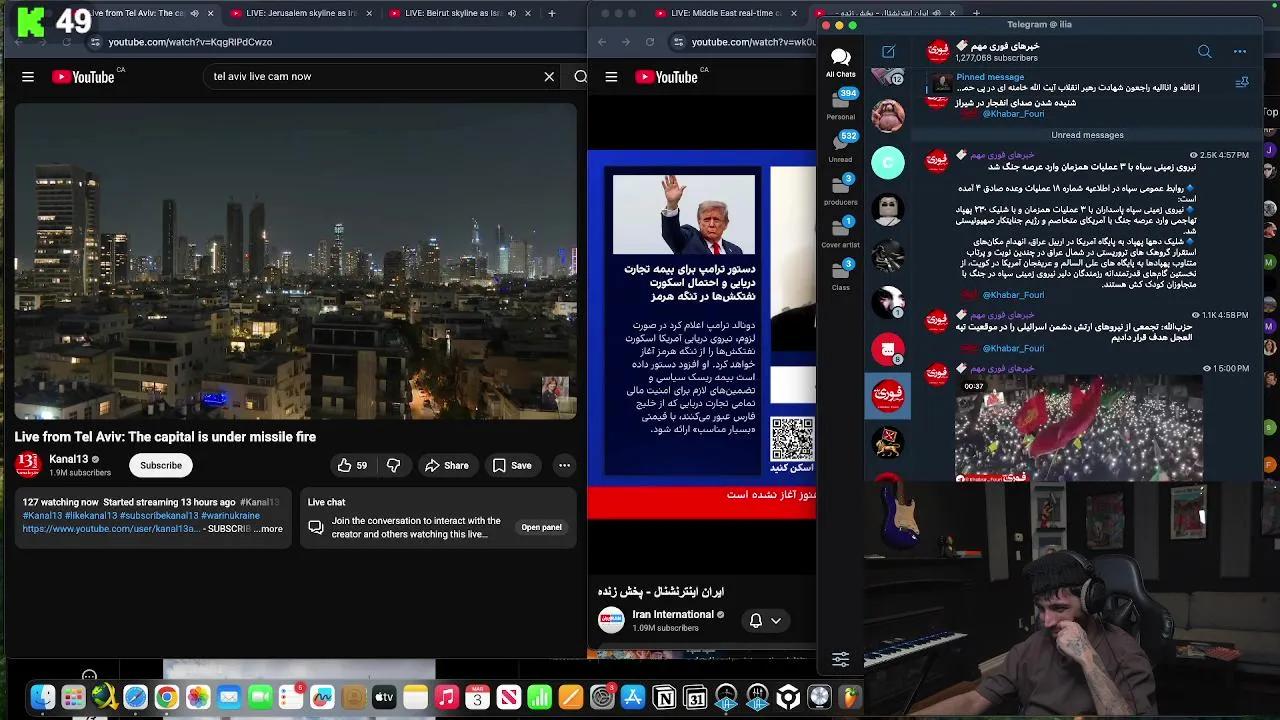Viewport: 1280px width, 720px height.
Task: Open notification bell dropdown for Iran International
Action: [765, 621]
